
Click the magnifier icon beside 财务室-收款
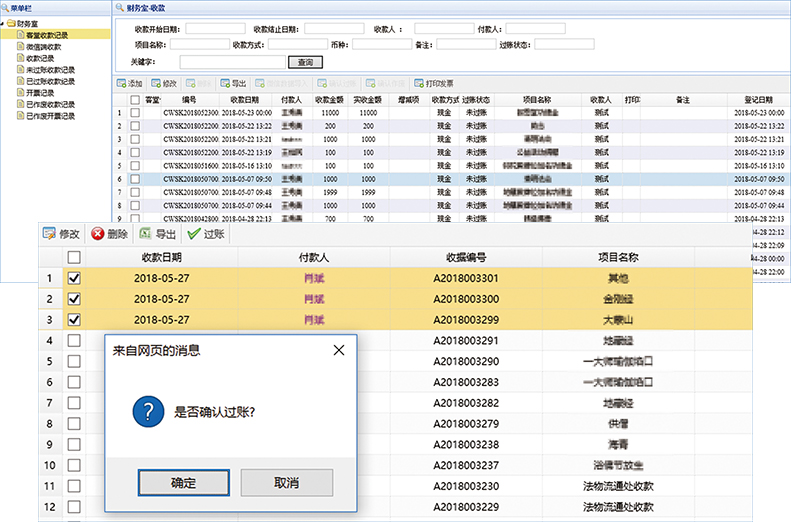tap(120, 7)
